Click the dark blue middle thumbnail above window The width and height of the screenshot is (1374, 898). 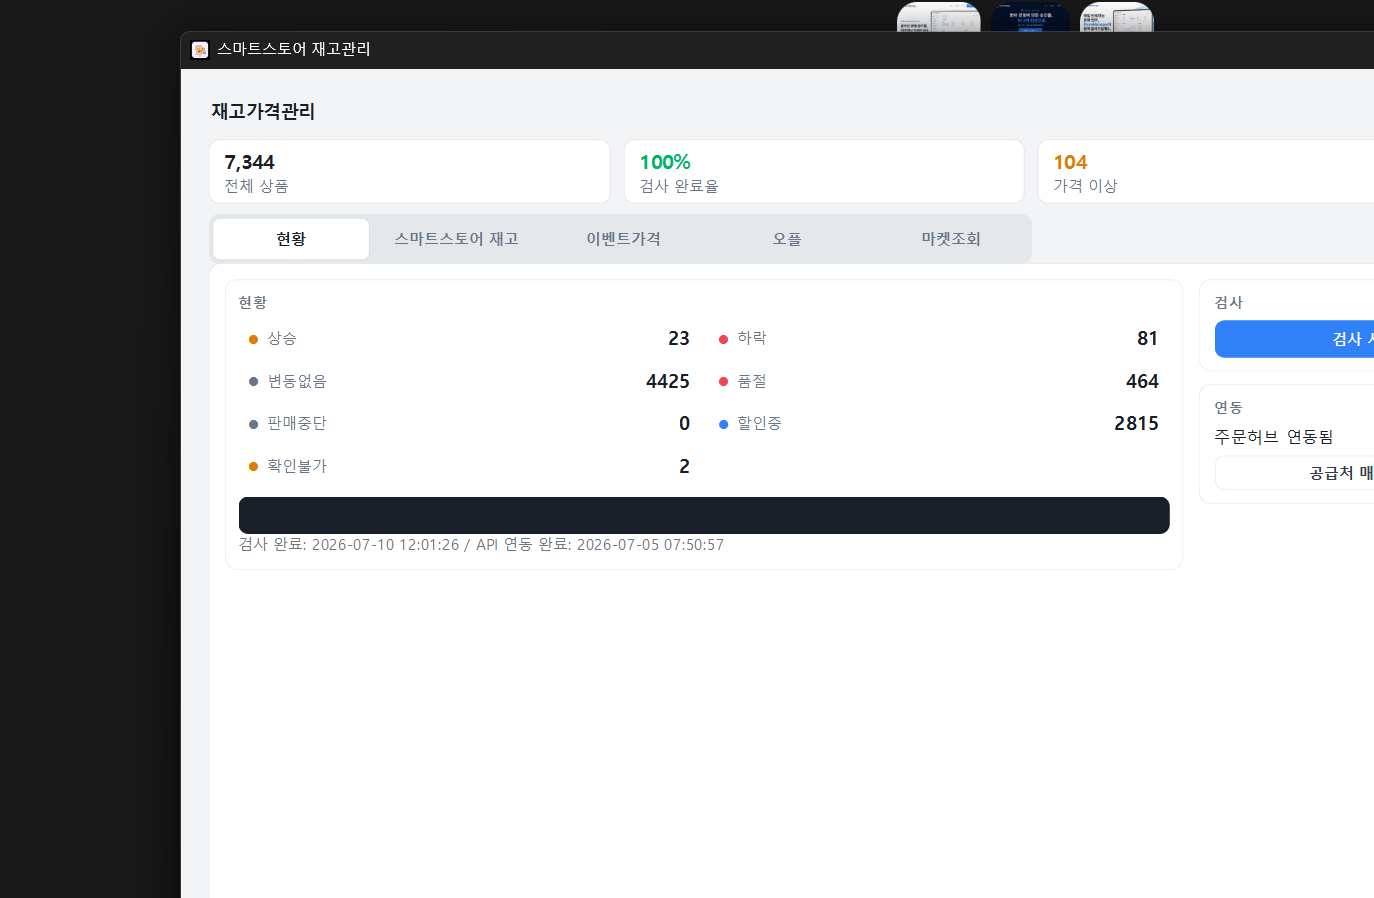click(x=1030, y=17)
